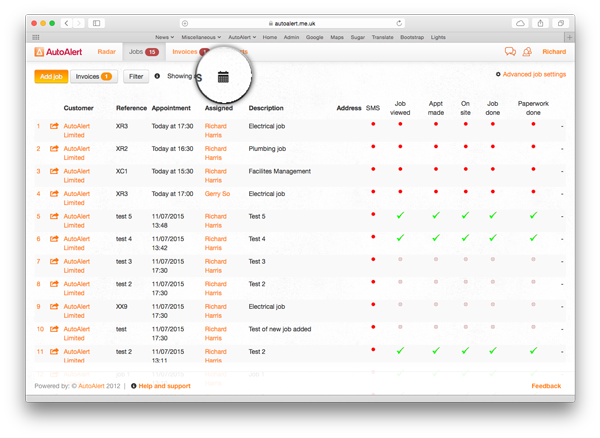The width and height of the screenshot is (600, 438).
Task: Show all Safari tabs overview
Action: coord(561,23)
